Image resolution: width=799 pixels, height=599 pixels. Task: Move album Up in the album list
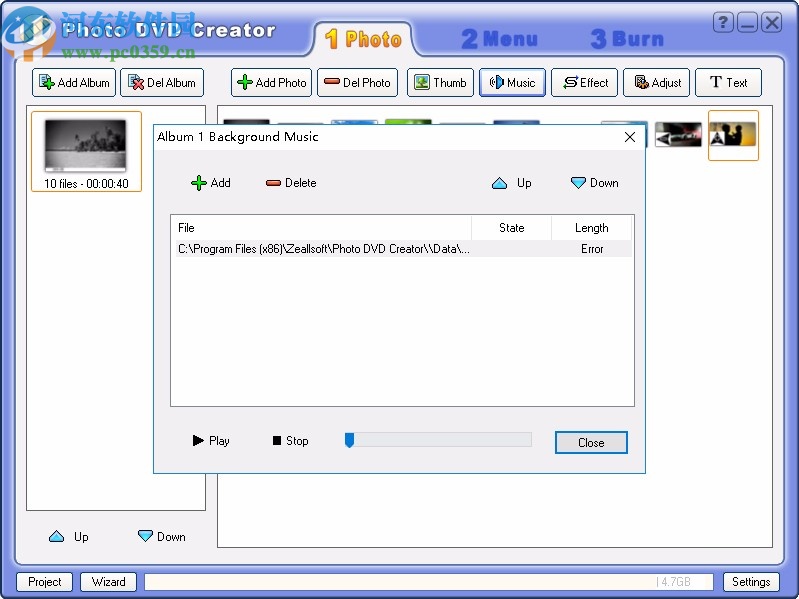pyautogui.click(x=69, y=537)
